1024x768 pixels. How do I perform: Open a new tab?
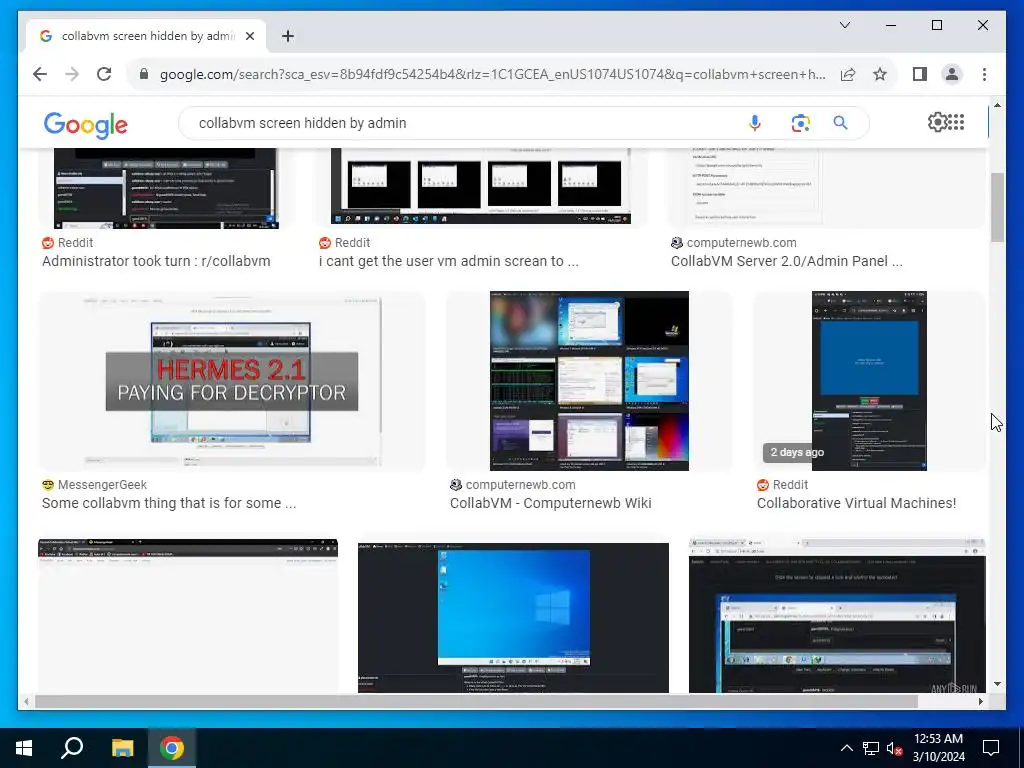(288, 36)
